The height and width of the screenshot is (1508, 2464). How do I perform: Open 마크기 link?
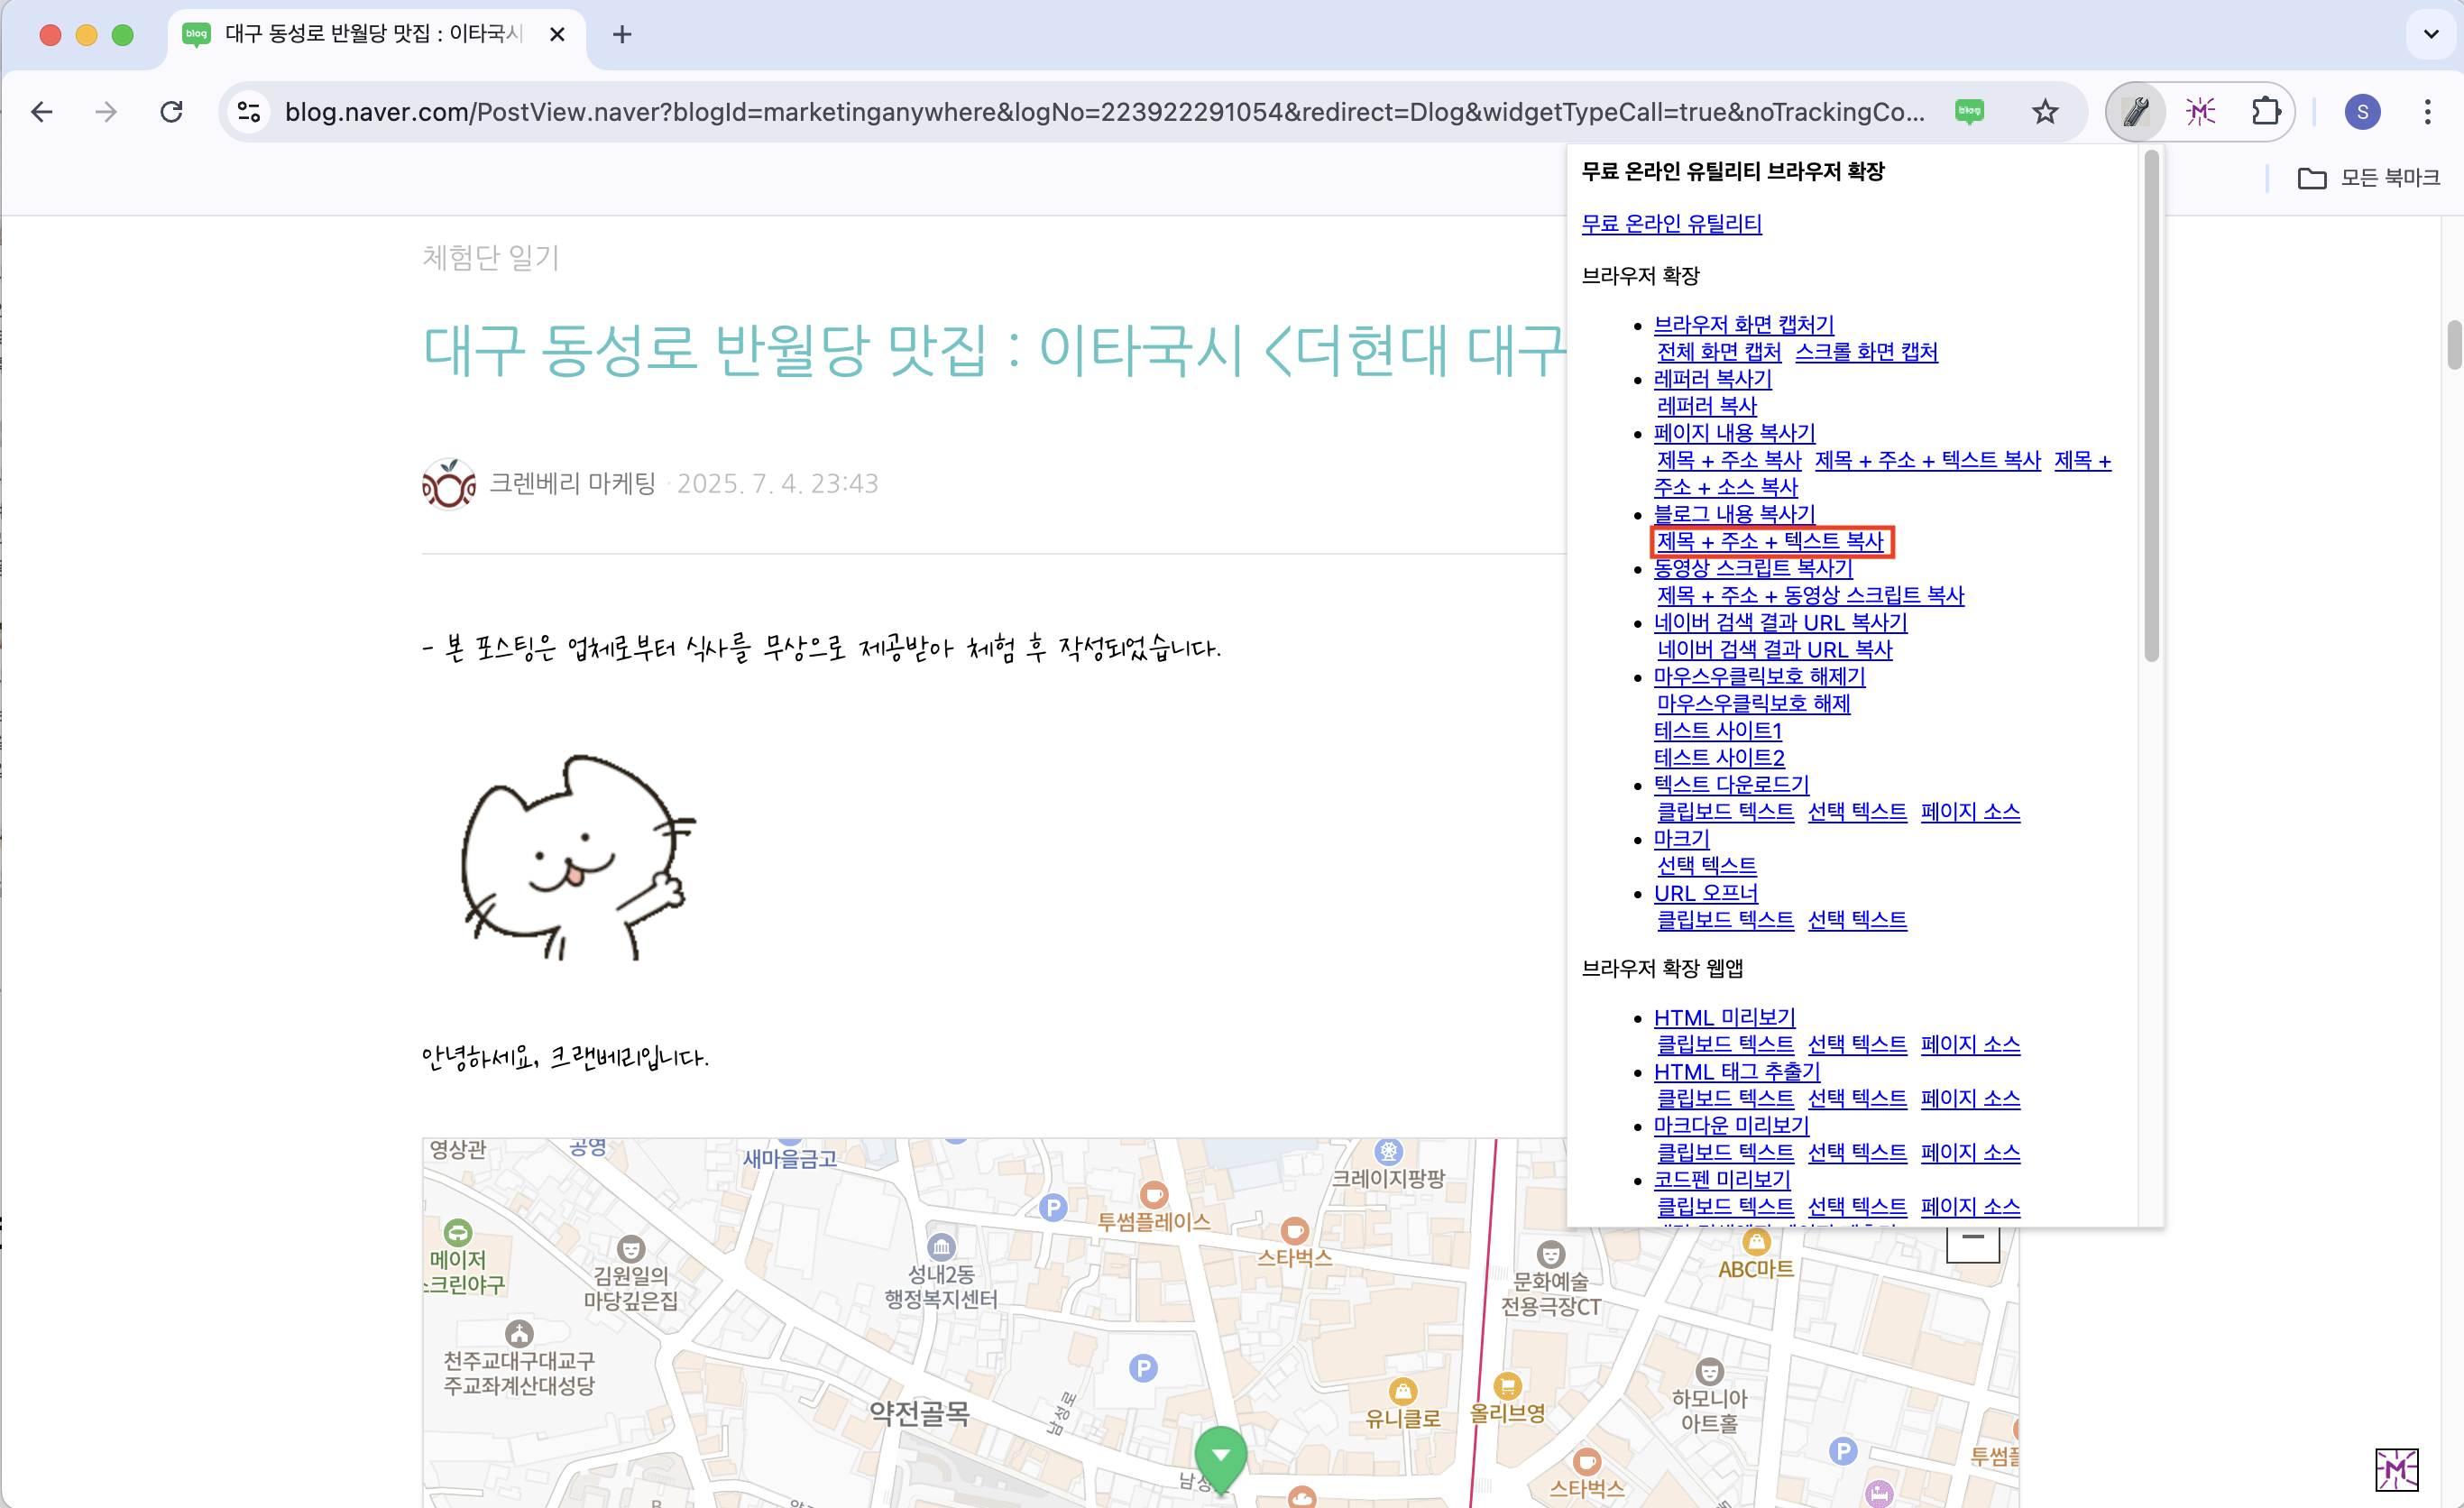(1681, 839)
